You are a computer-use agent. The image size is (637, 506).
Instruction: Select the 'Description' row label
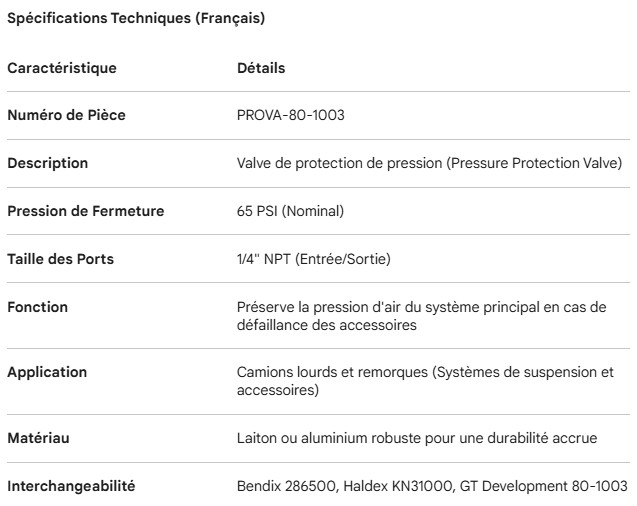[x=47, y=163]
